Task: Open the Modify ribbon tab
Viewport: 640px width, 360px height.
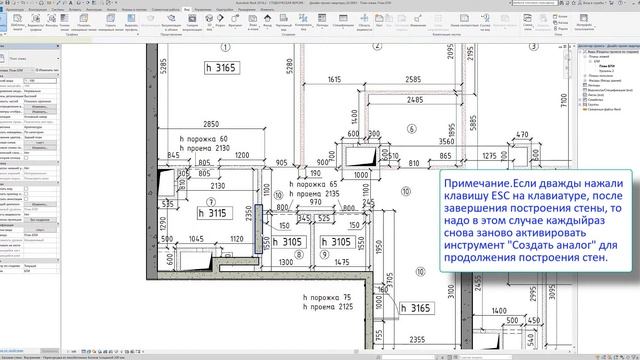Action: click(267, 9)
